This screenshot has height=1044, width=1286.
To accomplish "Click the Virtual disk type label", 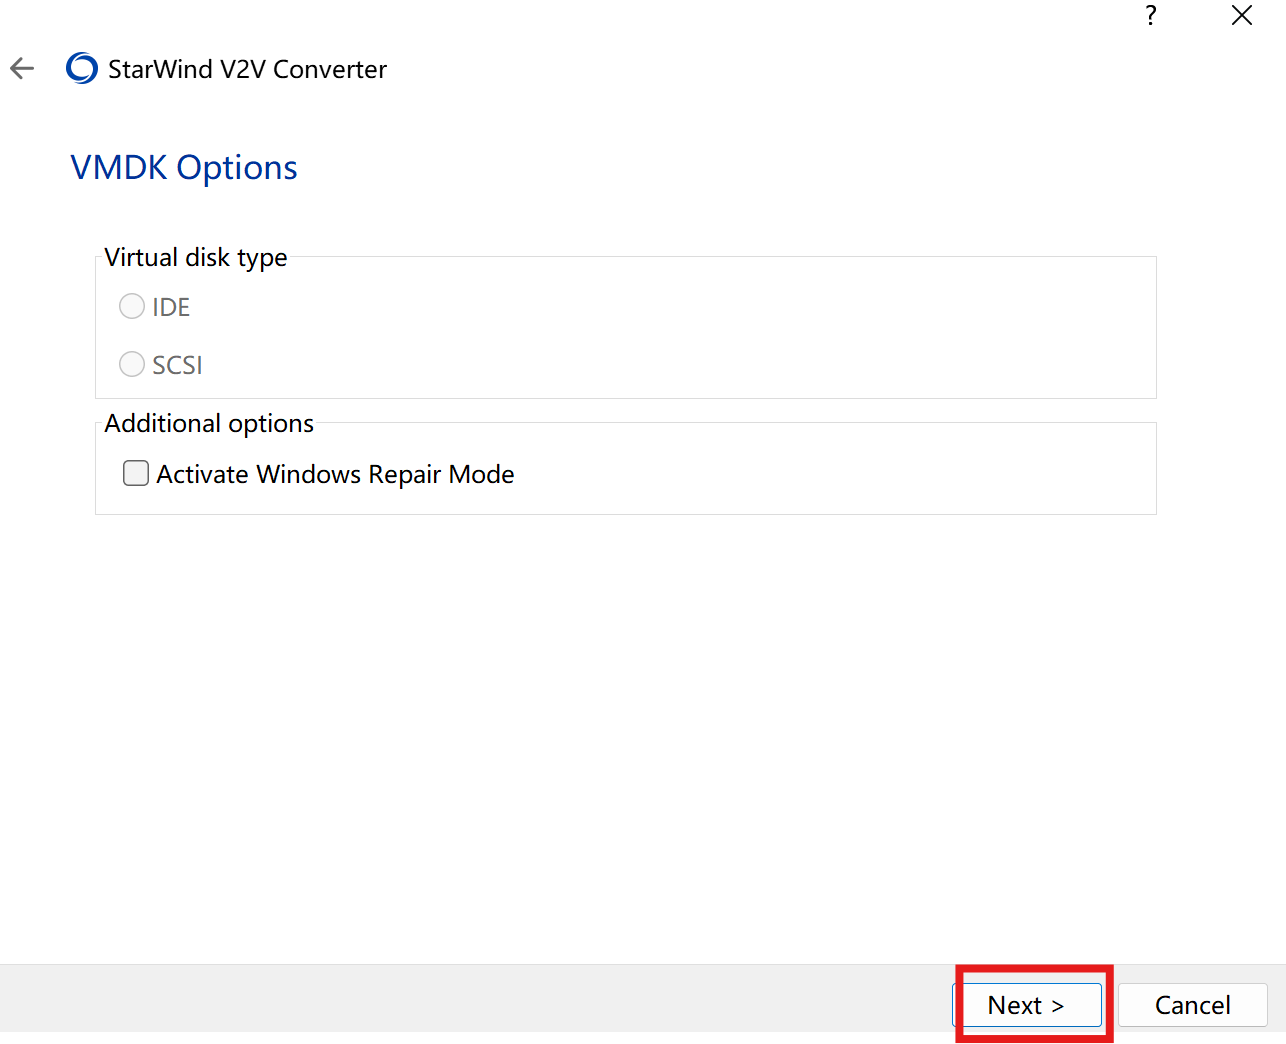I will (196, 257).
